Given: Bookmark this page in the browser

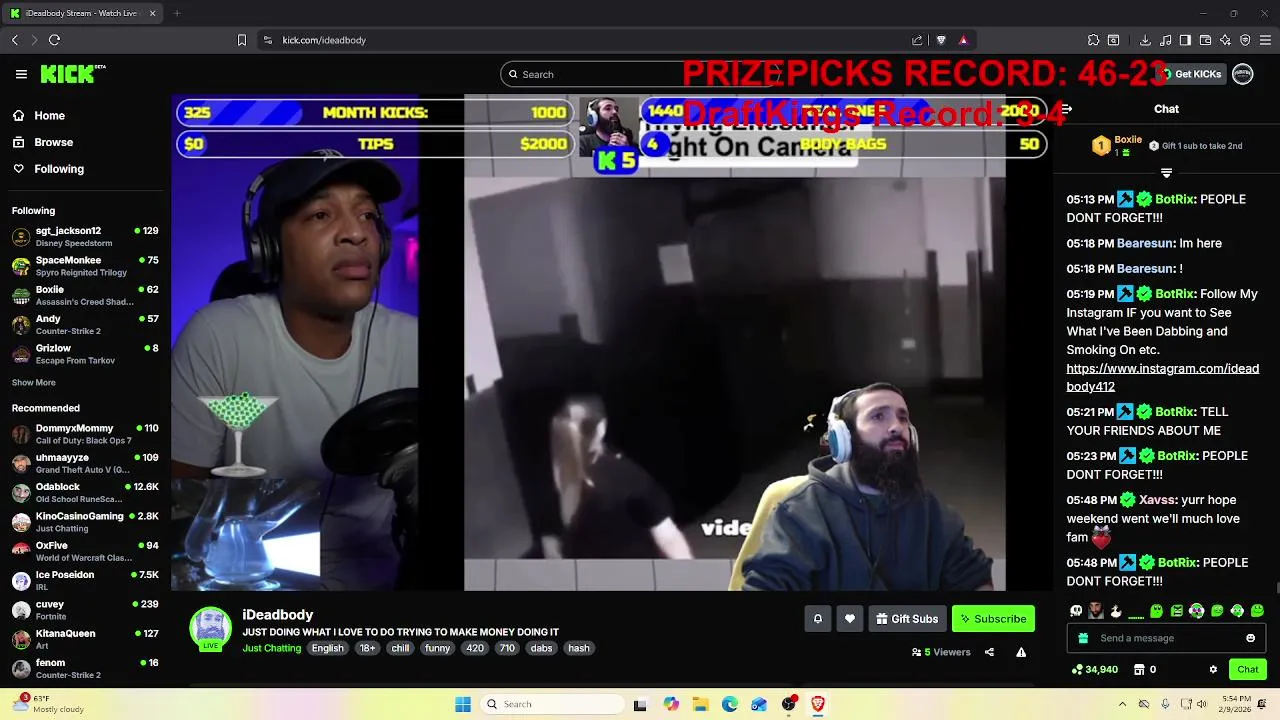Looking at the screenshot, I should coord(241,40).
